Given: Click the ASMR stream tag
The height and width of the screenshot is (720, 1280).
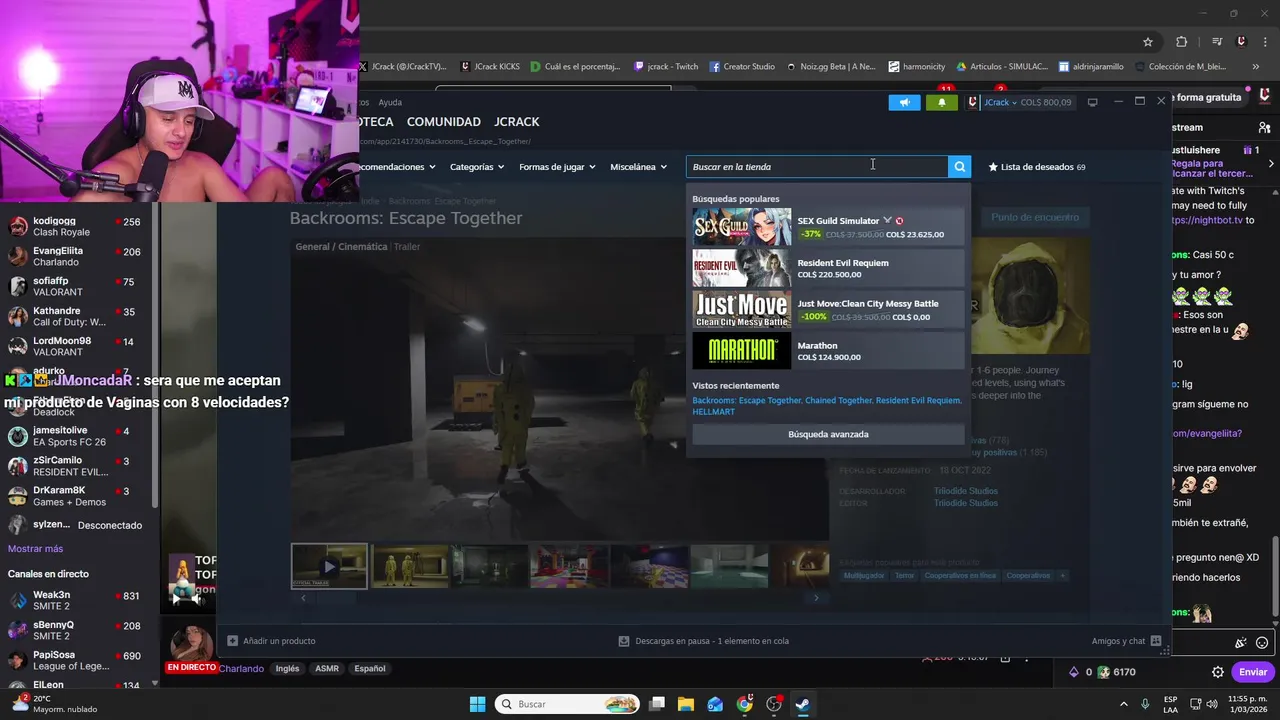Looking at the screenshot, I should click(327, 669).
